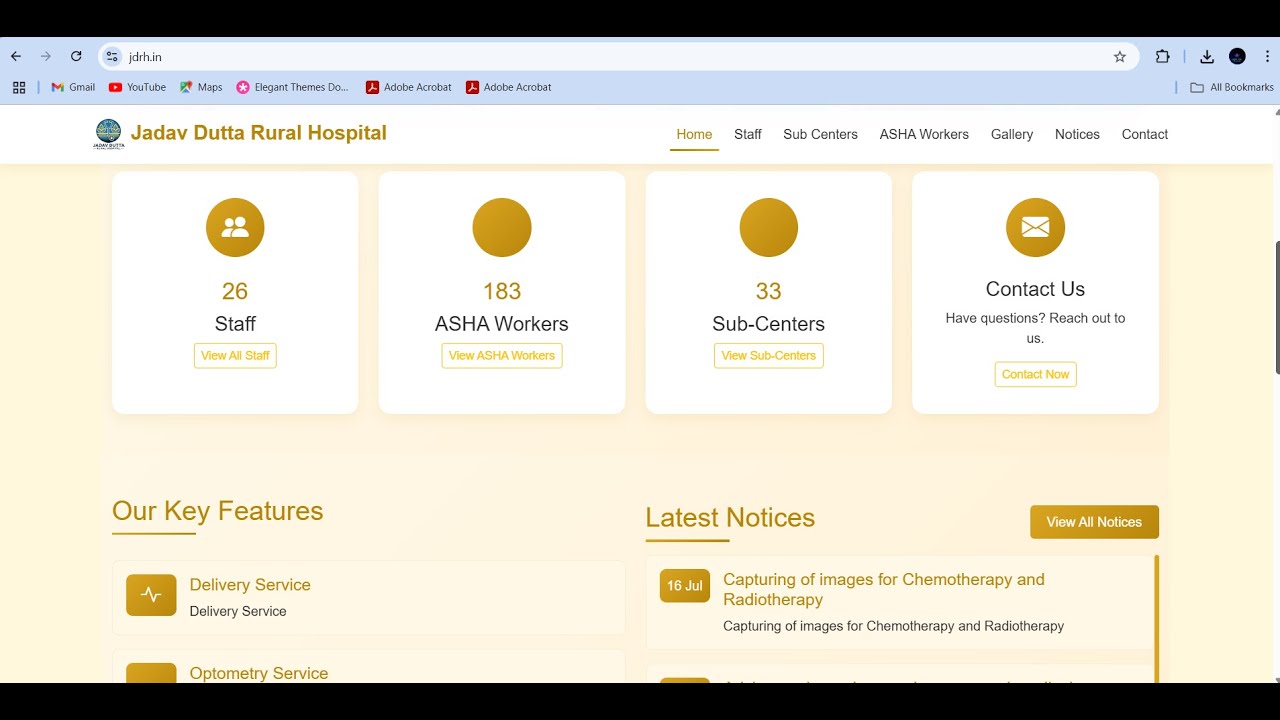The image size is (1280, 720).
Task: Click the ASHA Workers gold circle icon
Action: click(x=502, y=227)
